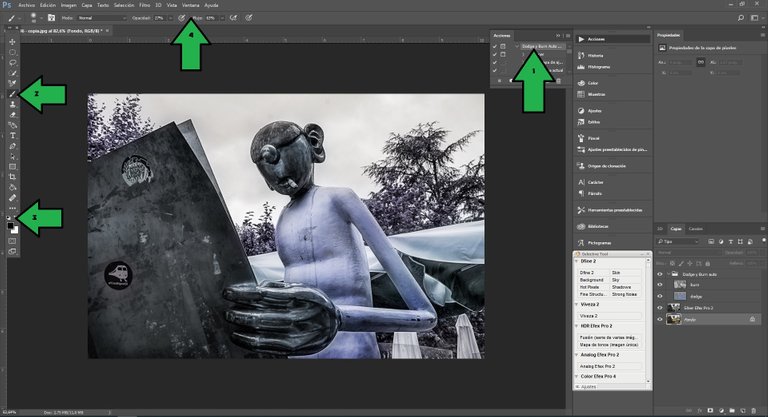The width and height of the screenshot is (768, 417).
Task: Toggle layer filtering switch on Layers panel
Action: pyautogui.click(x=764, y=241)
